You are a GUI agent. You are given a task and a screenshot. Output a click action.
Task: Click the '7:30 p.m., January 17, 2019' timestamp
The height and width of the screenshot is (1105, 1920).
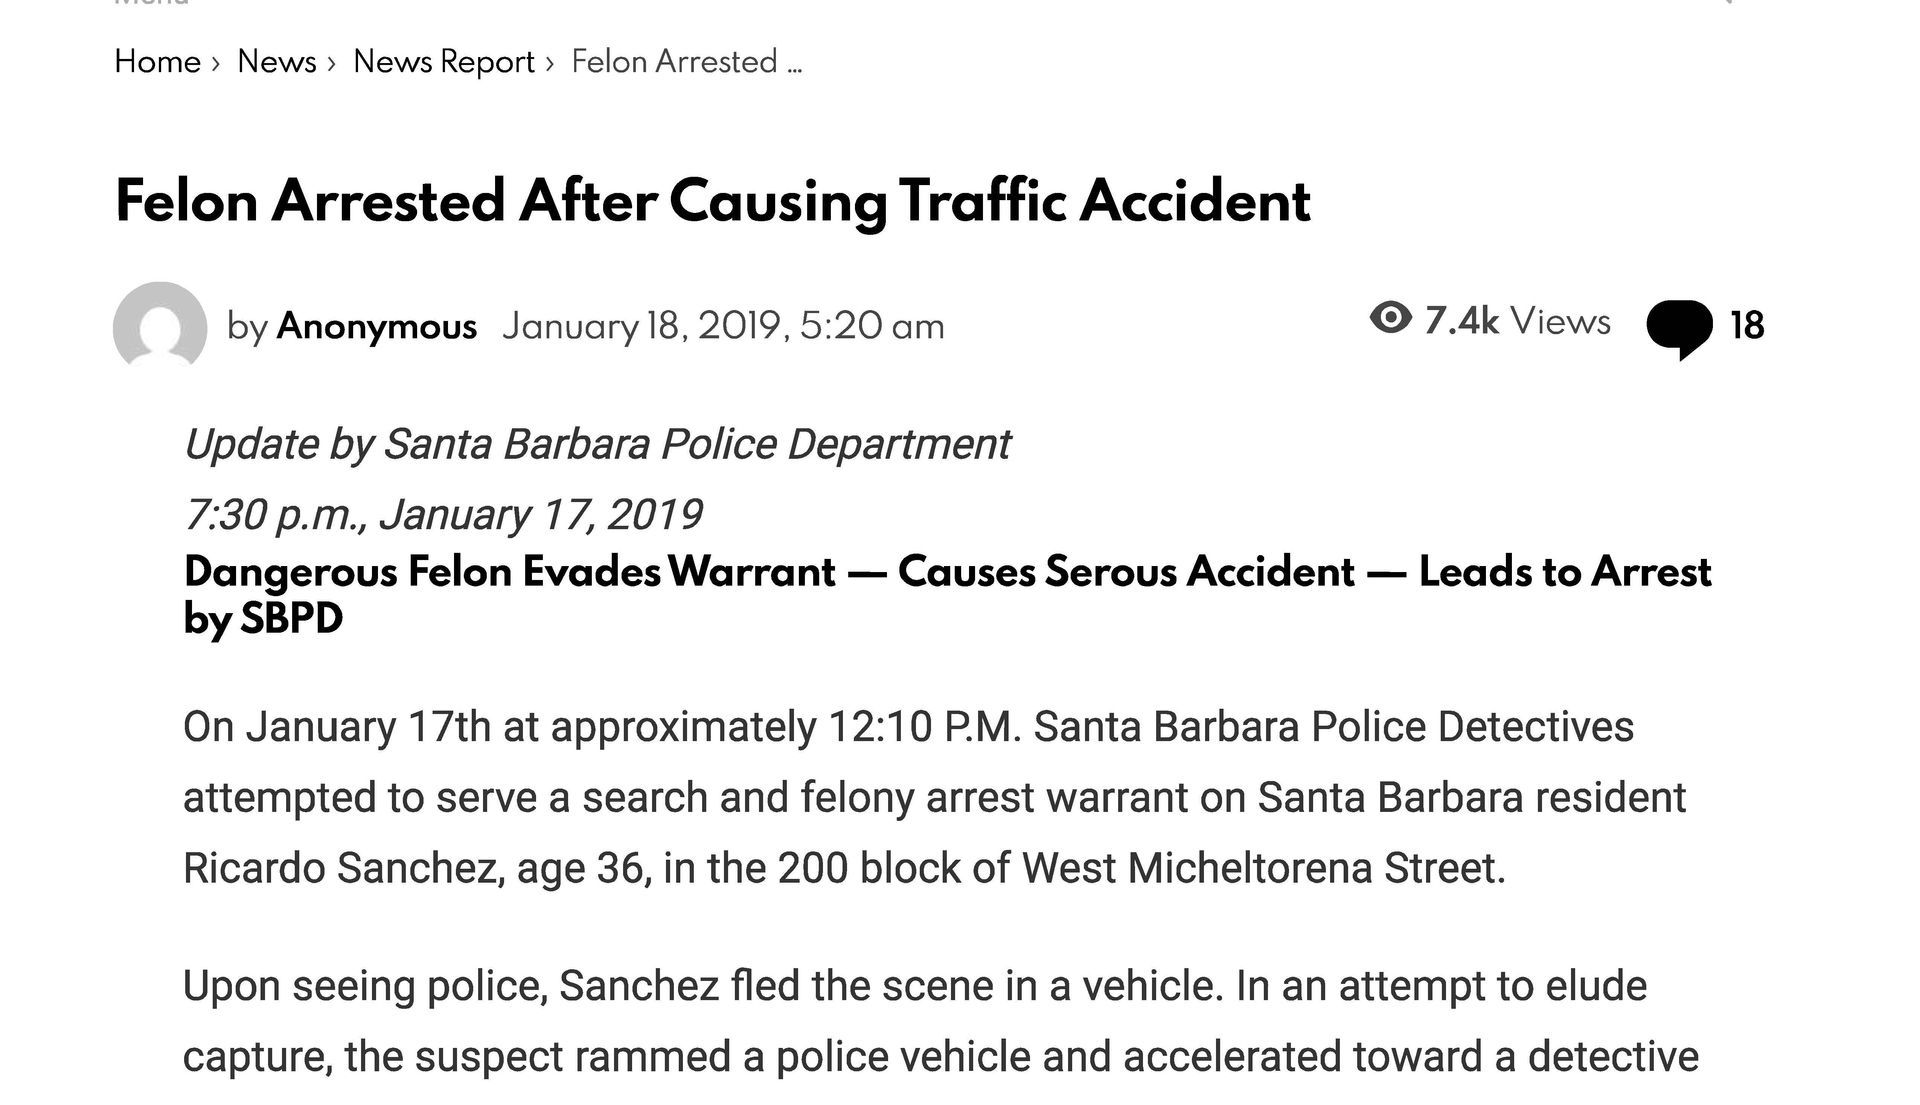click(443, 514)
